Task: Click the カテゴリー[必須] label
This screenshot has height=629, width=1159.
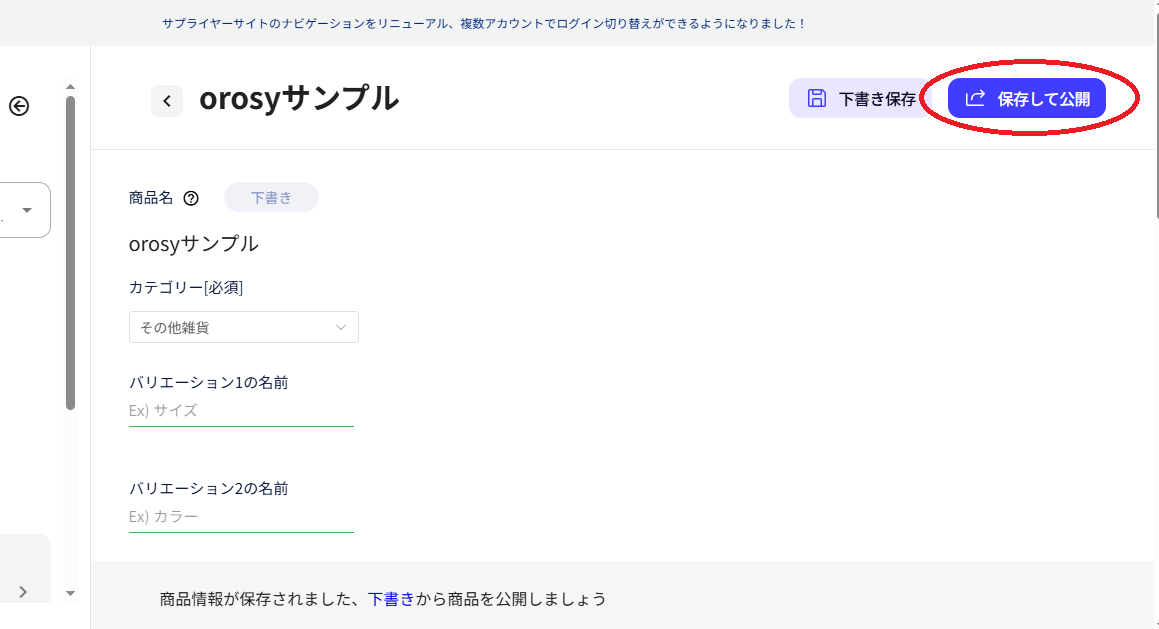Action: click(x=186, y=288)
